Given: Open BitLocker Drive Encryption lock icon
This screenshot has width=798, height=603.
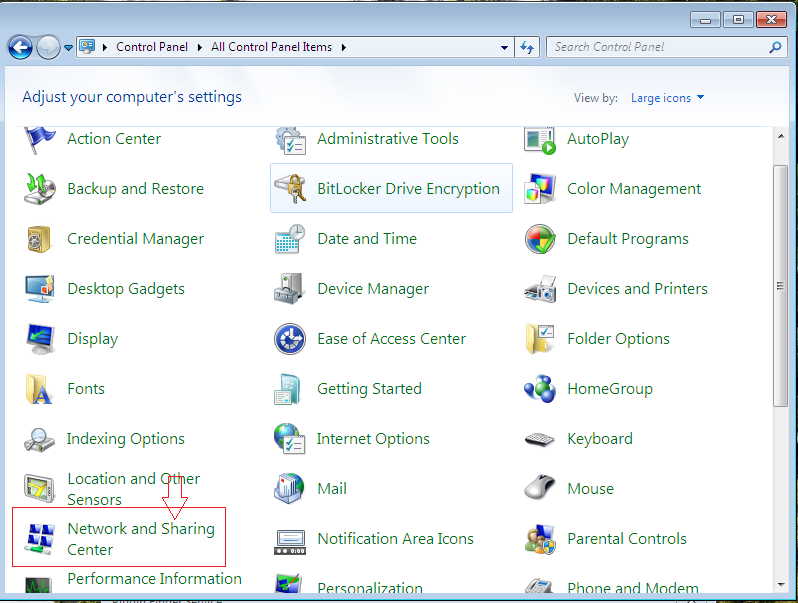Looking at the screenshot, I should coord(290,189).
